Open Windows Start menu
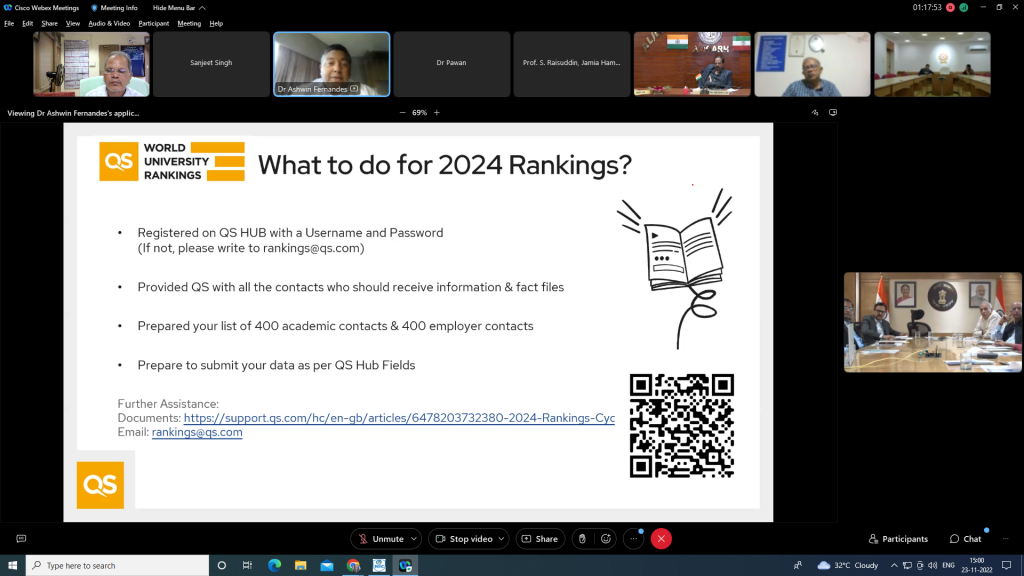The width and height of the screenshot is (1024, 576). click(x=12, y=566)
